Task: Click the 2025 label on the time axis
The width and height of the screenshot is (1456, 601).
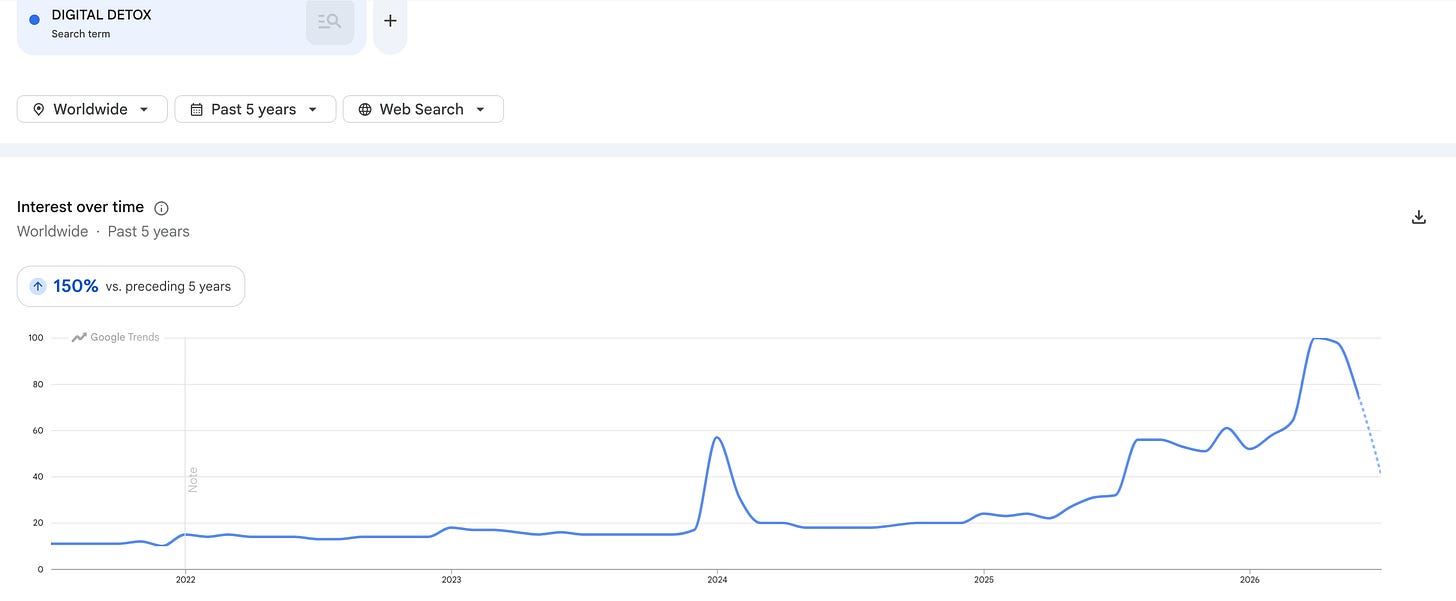Action: (x=983, y=579)
